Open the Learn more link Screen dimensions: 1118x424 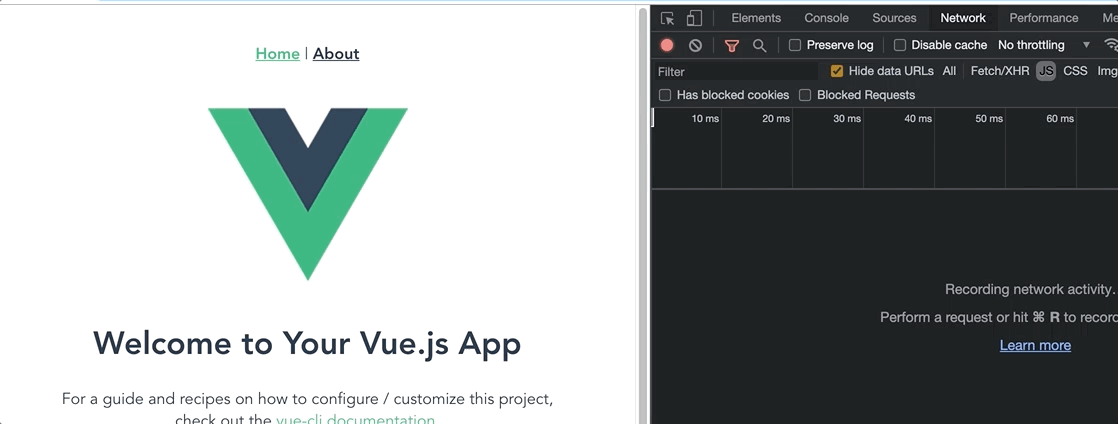pyautogui.click(x=1035, y=346)
